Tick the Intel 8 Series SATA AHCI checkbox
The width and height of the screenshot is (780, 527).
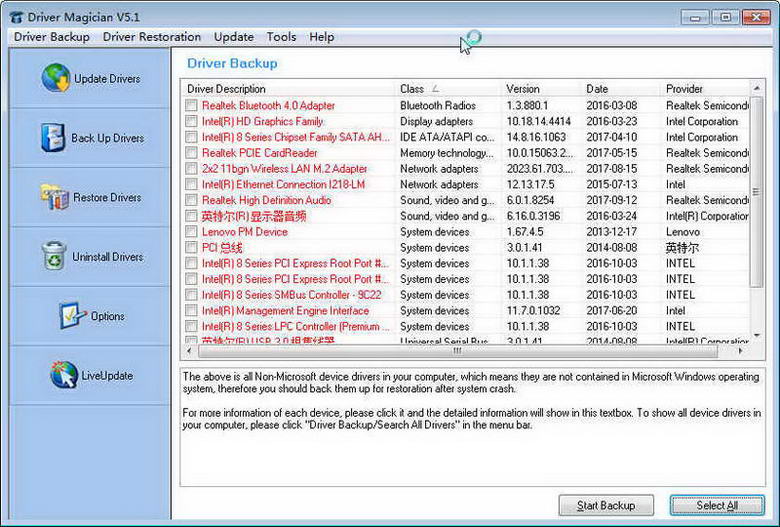click(x=191, y=137)
